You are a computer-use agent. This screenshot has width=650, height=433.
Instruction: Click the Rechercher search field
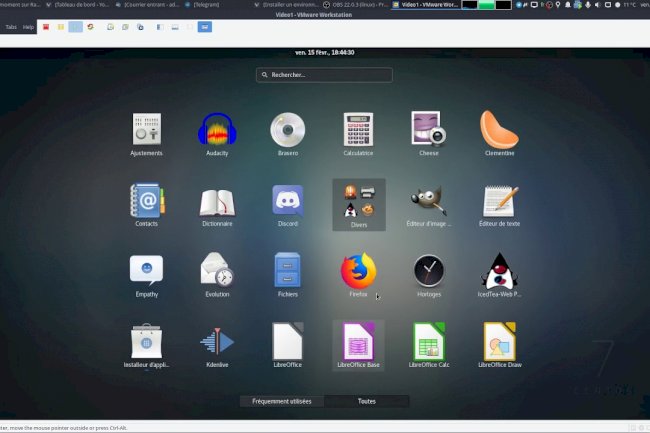(324, 75)
